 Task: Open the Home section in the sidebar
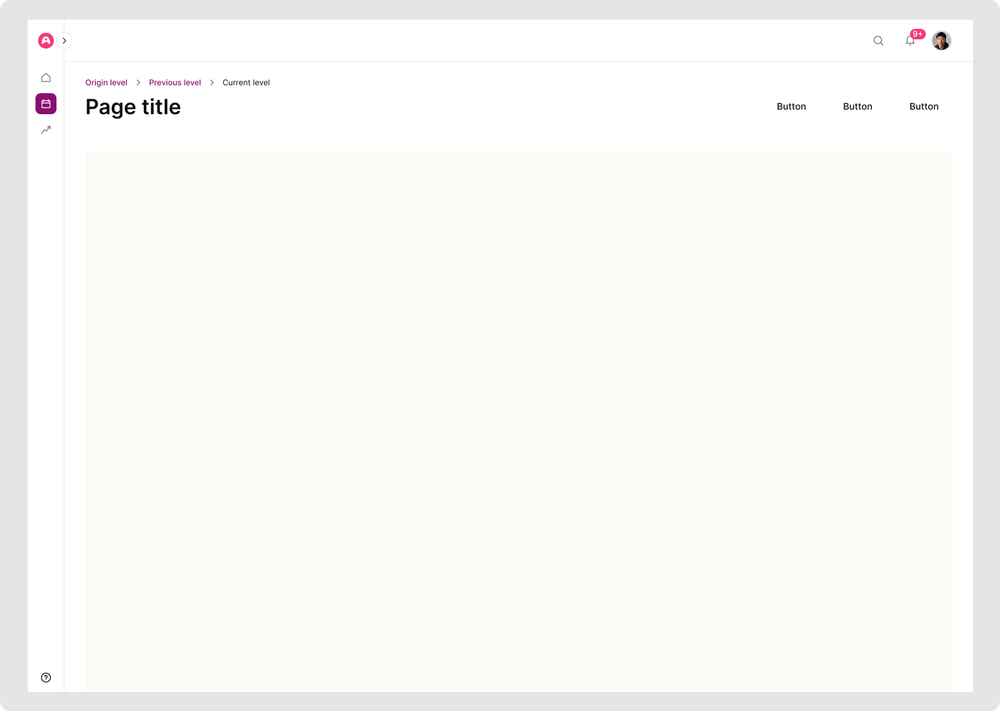click(45, 77)
